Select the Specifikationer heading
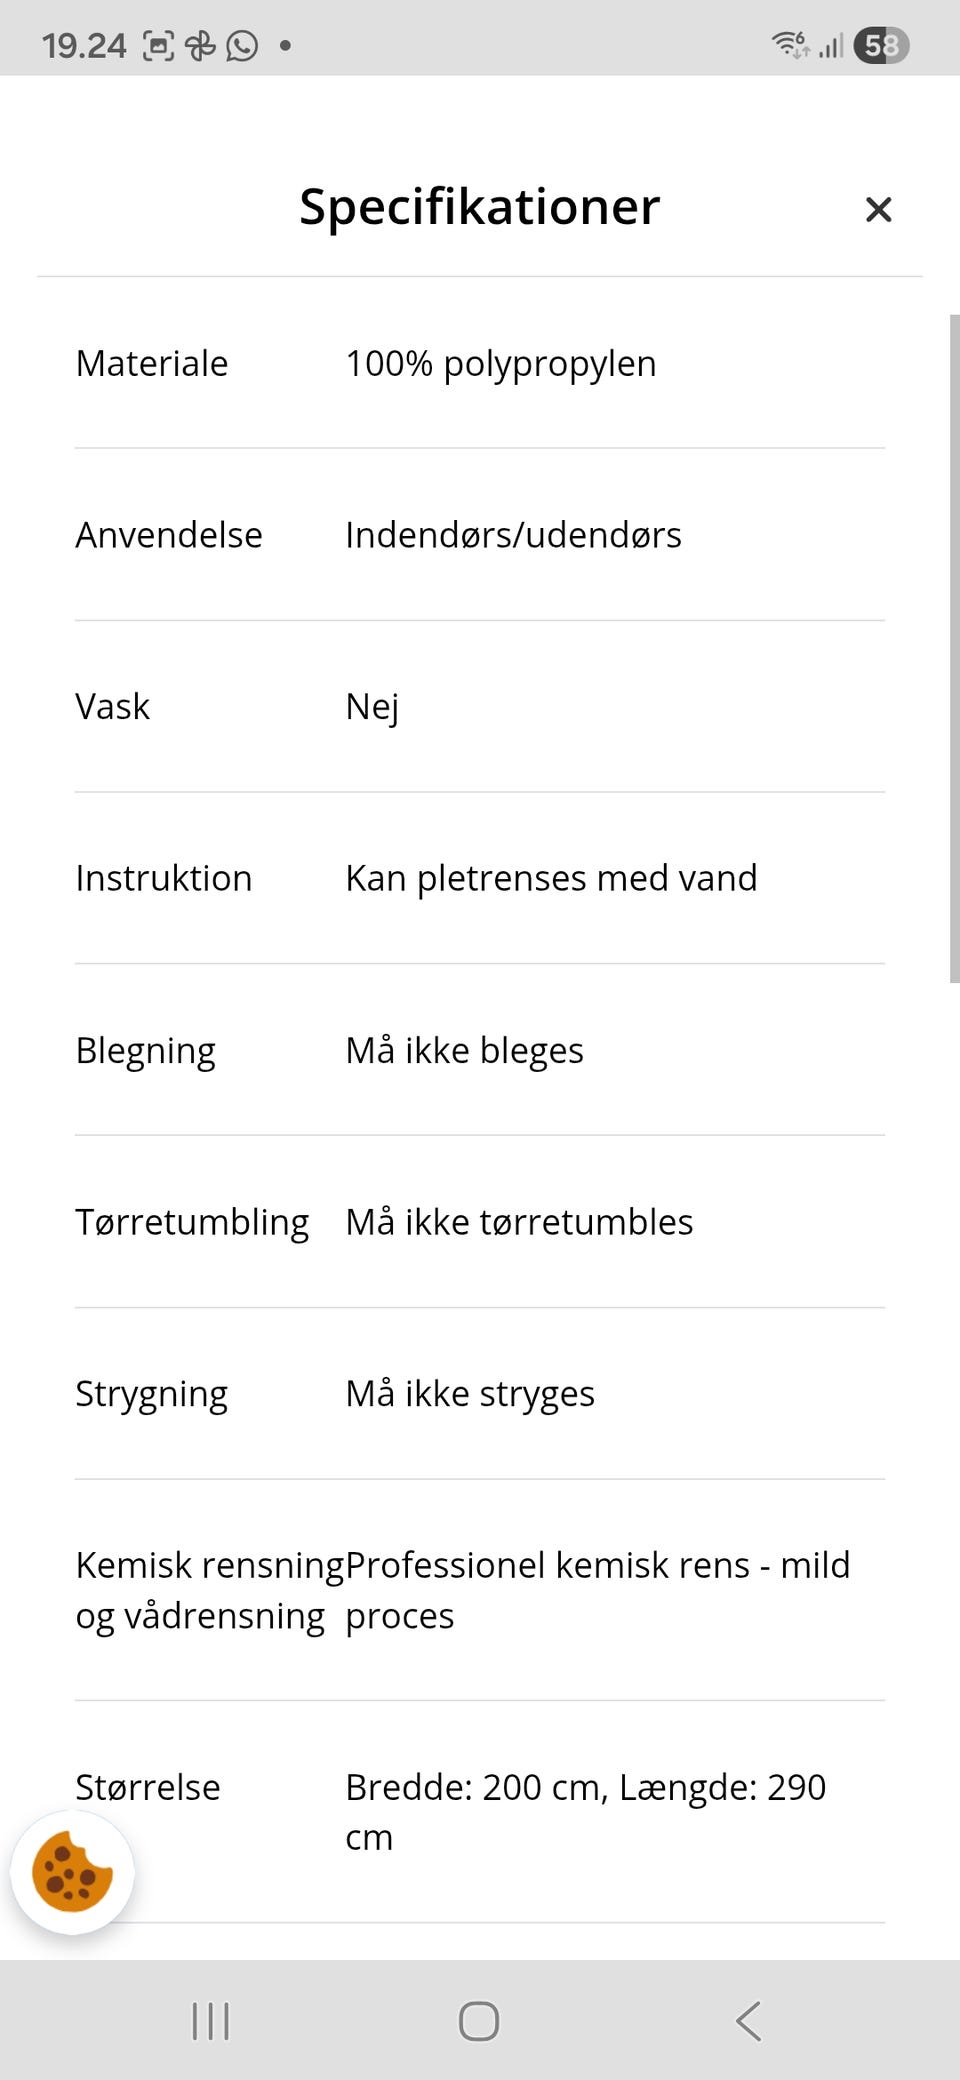The image size is (960, 2080). 480,207
